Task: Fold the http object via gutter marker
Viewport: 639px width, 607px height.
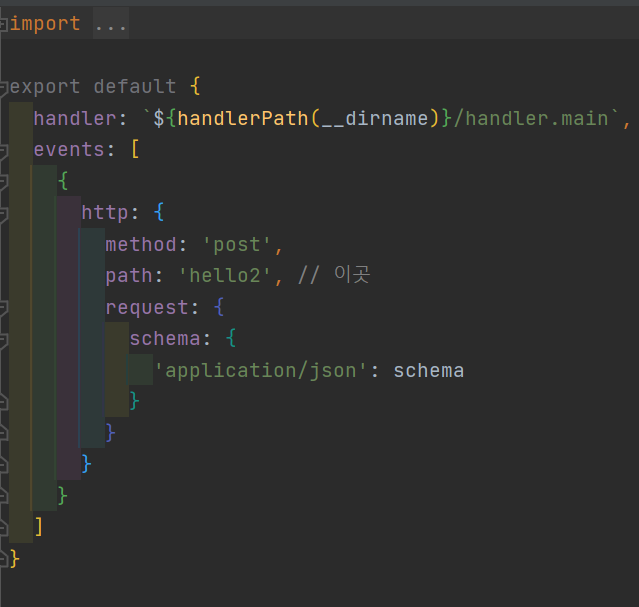Action: [3, 214]
